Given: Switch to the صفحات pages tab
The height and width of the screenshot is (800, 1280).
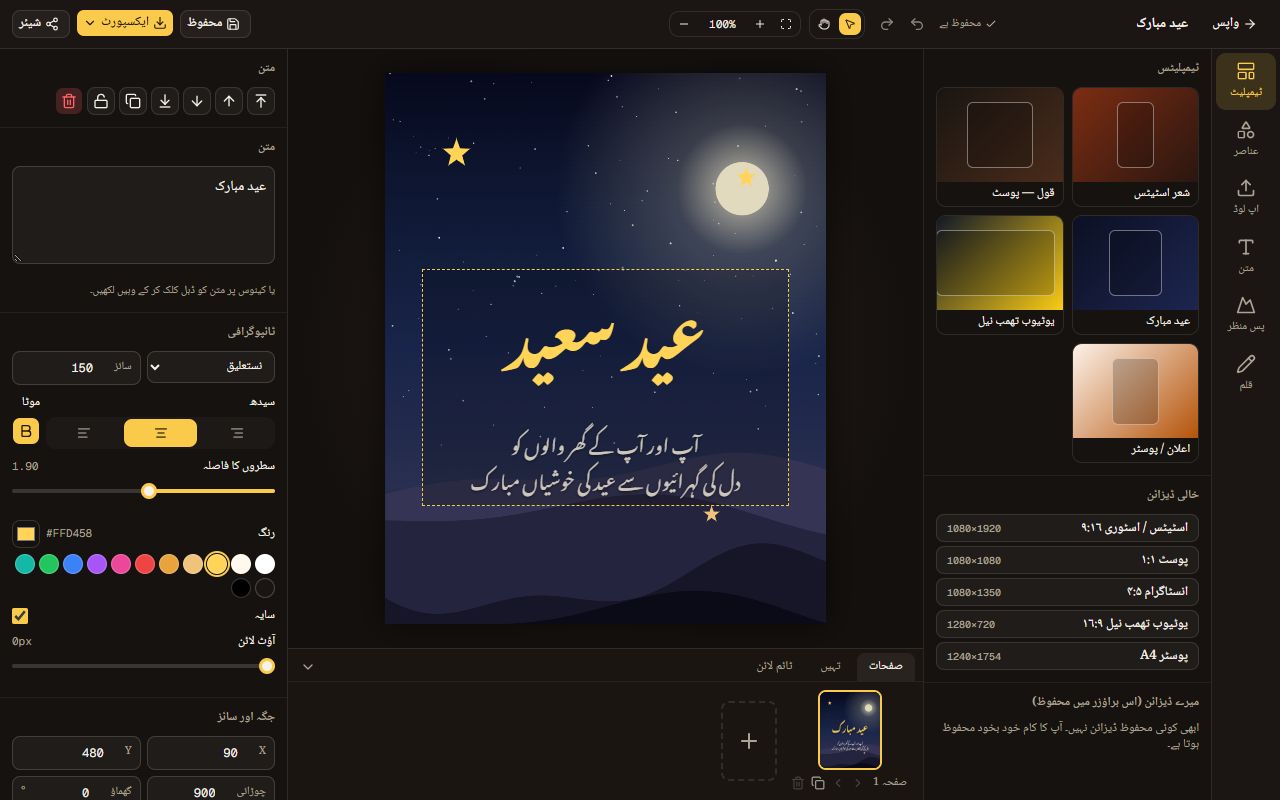Looking at the screenshot, I should click(886, 667).
